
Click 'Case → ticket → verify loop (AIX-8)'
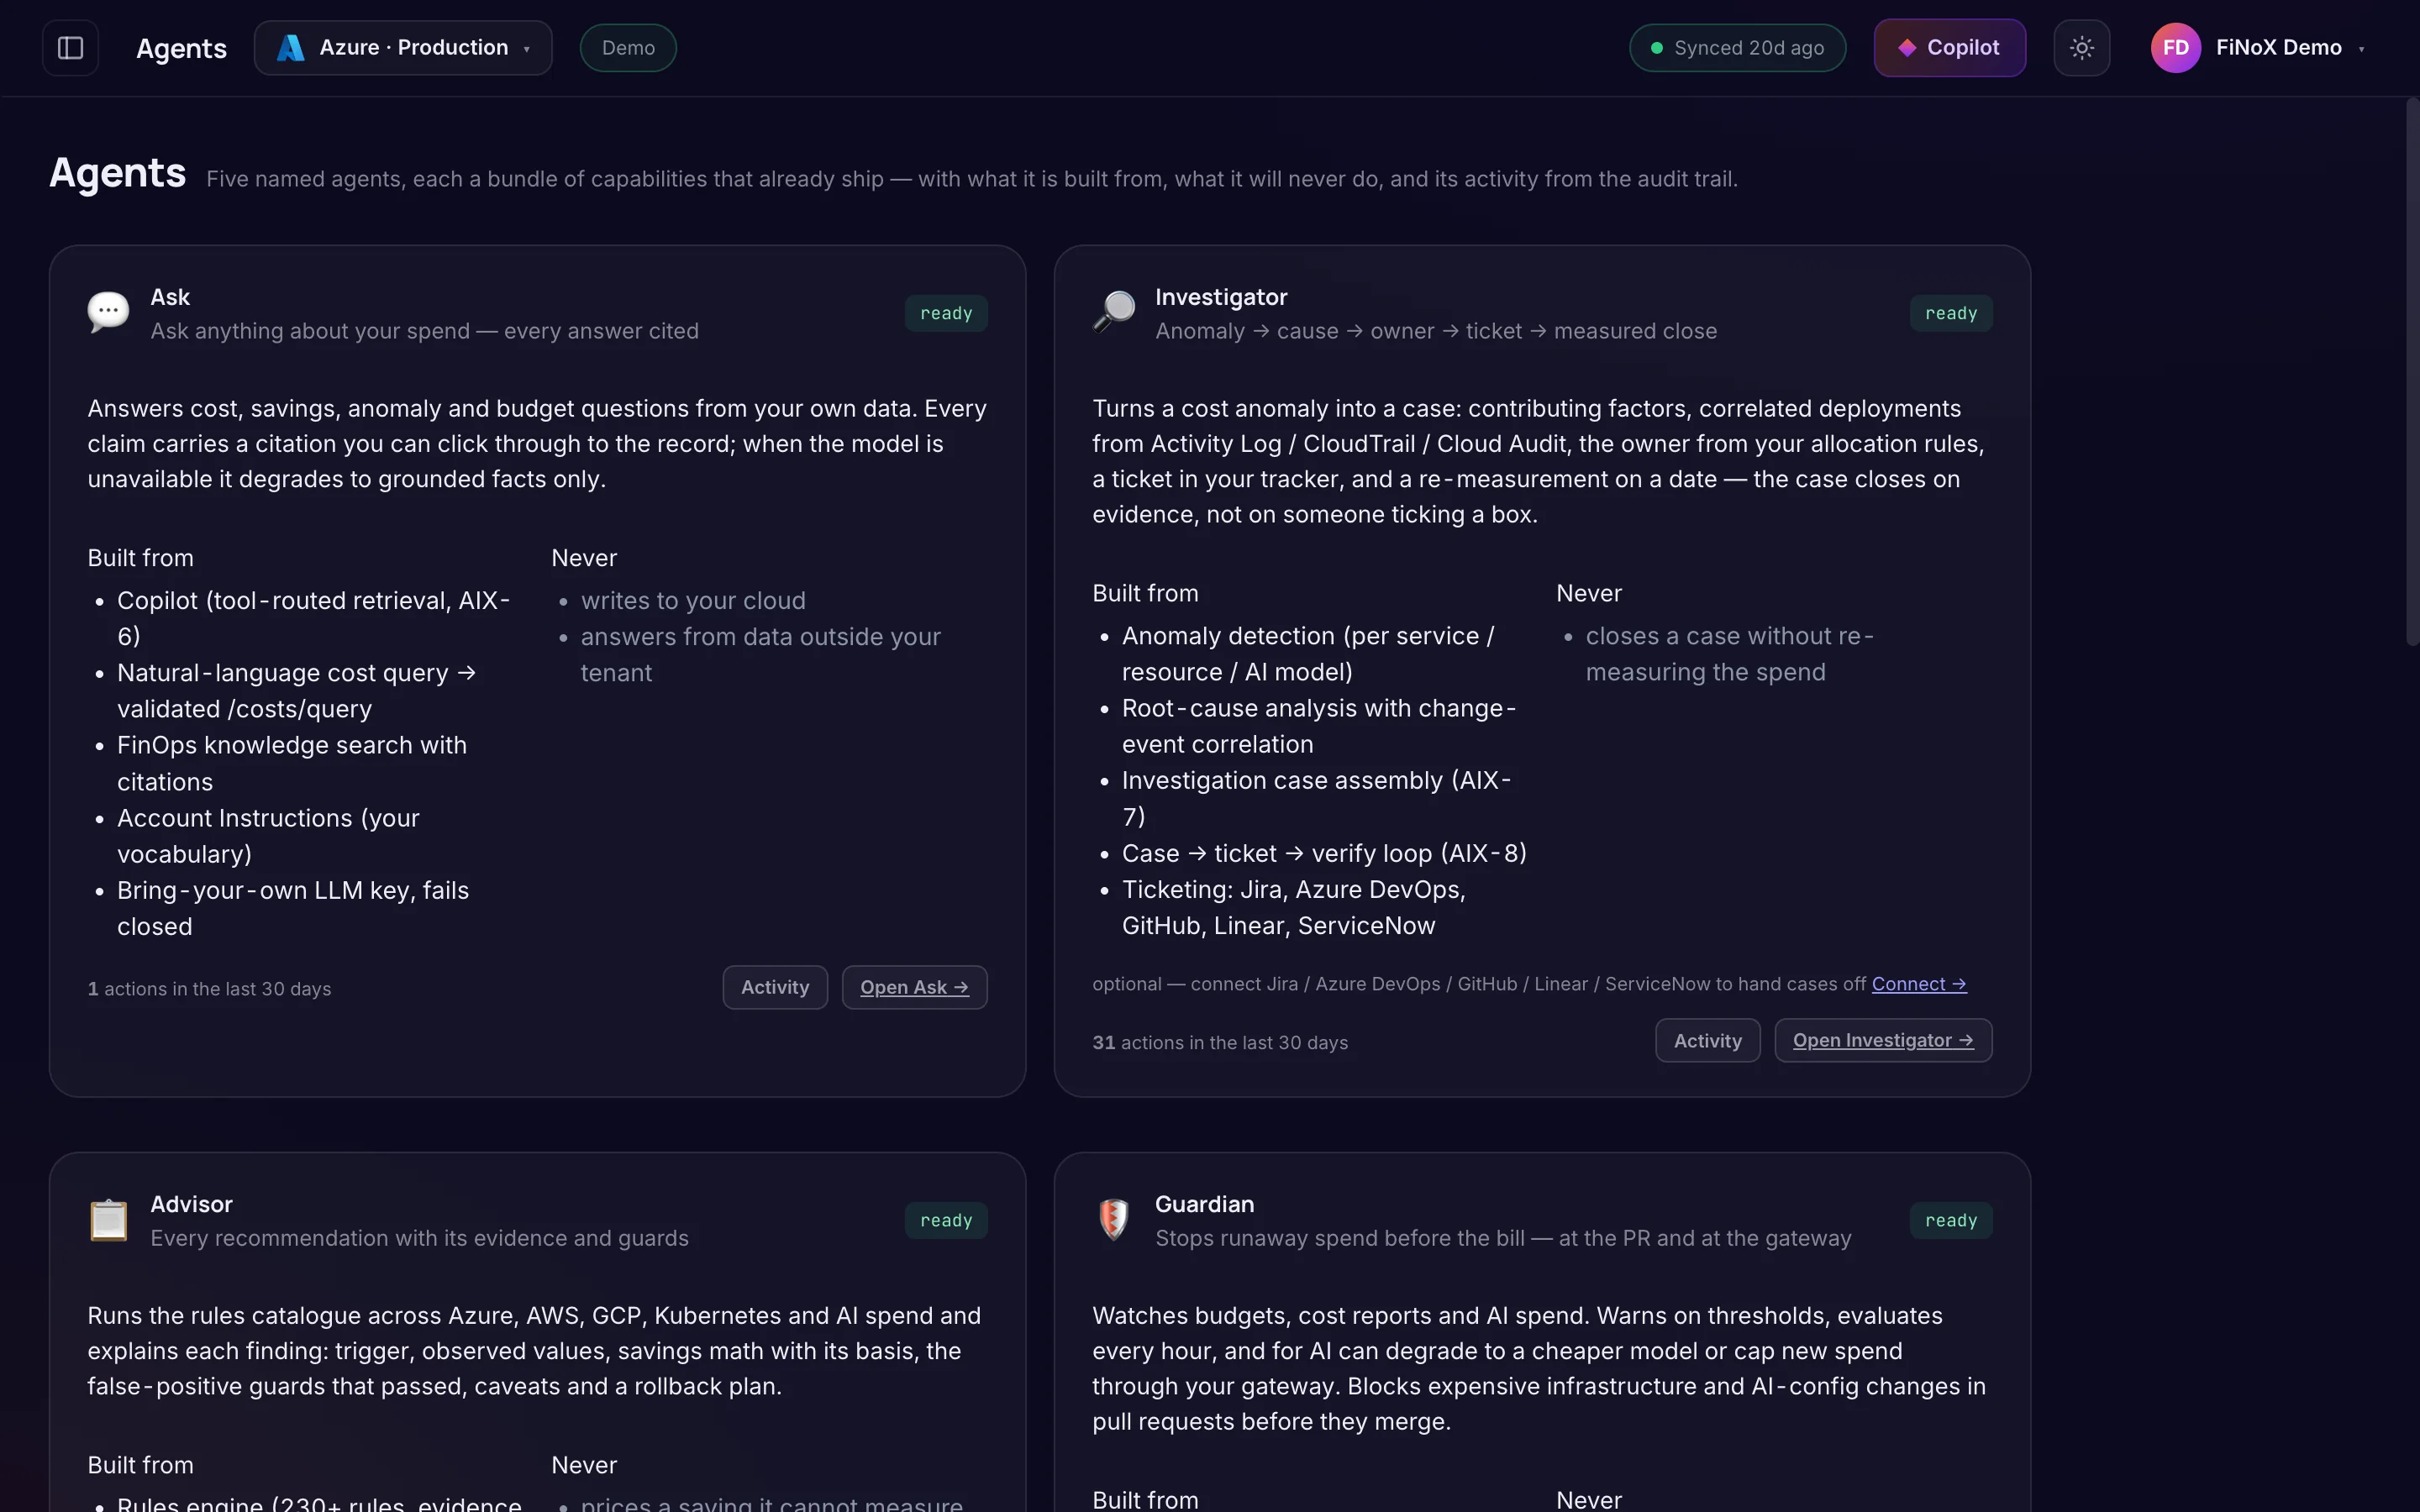(x=1324, y=853)
